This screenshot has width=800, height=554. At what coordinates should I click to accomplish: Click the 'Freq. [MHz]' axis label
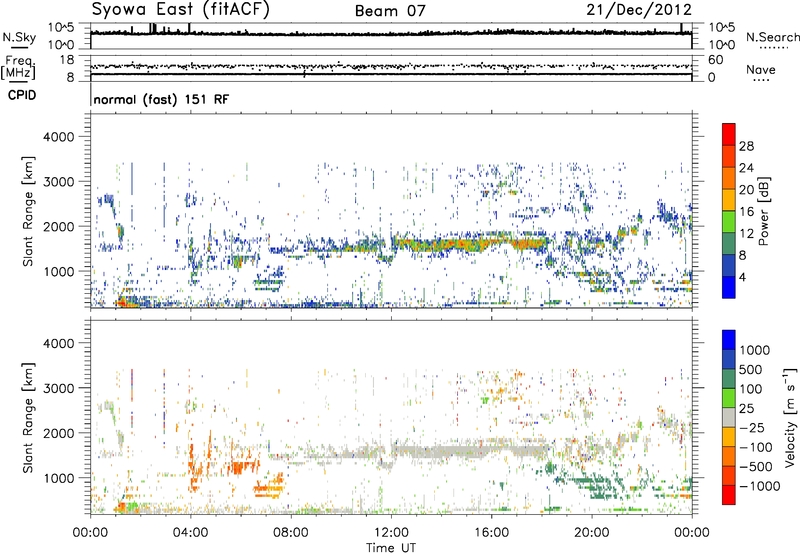(18, 67)
